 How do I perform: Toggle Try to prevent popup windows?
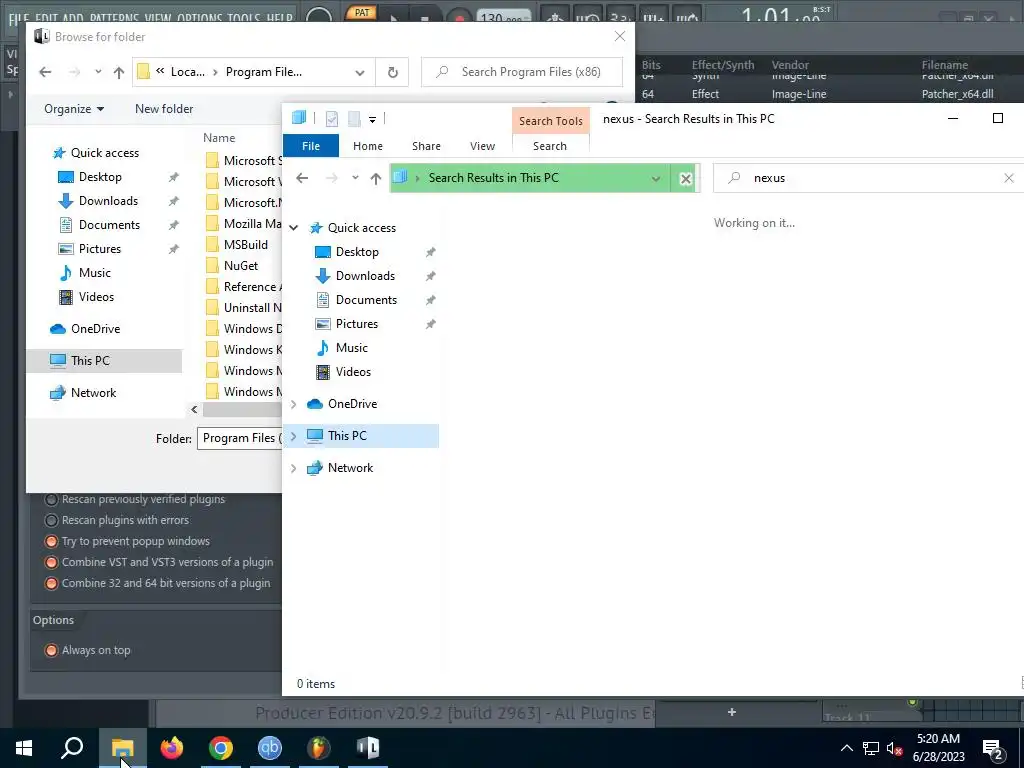51,541
